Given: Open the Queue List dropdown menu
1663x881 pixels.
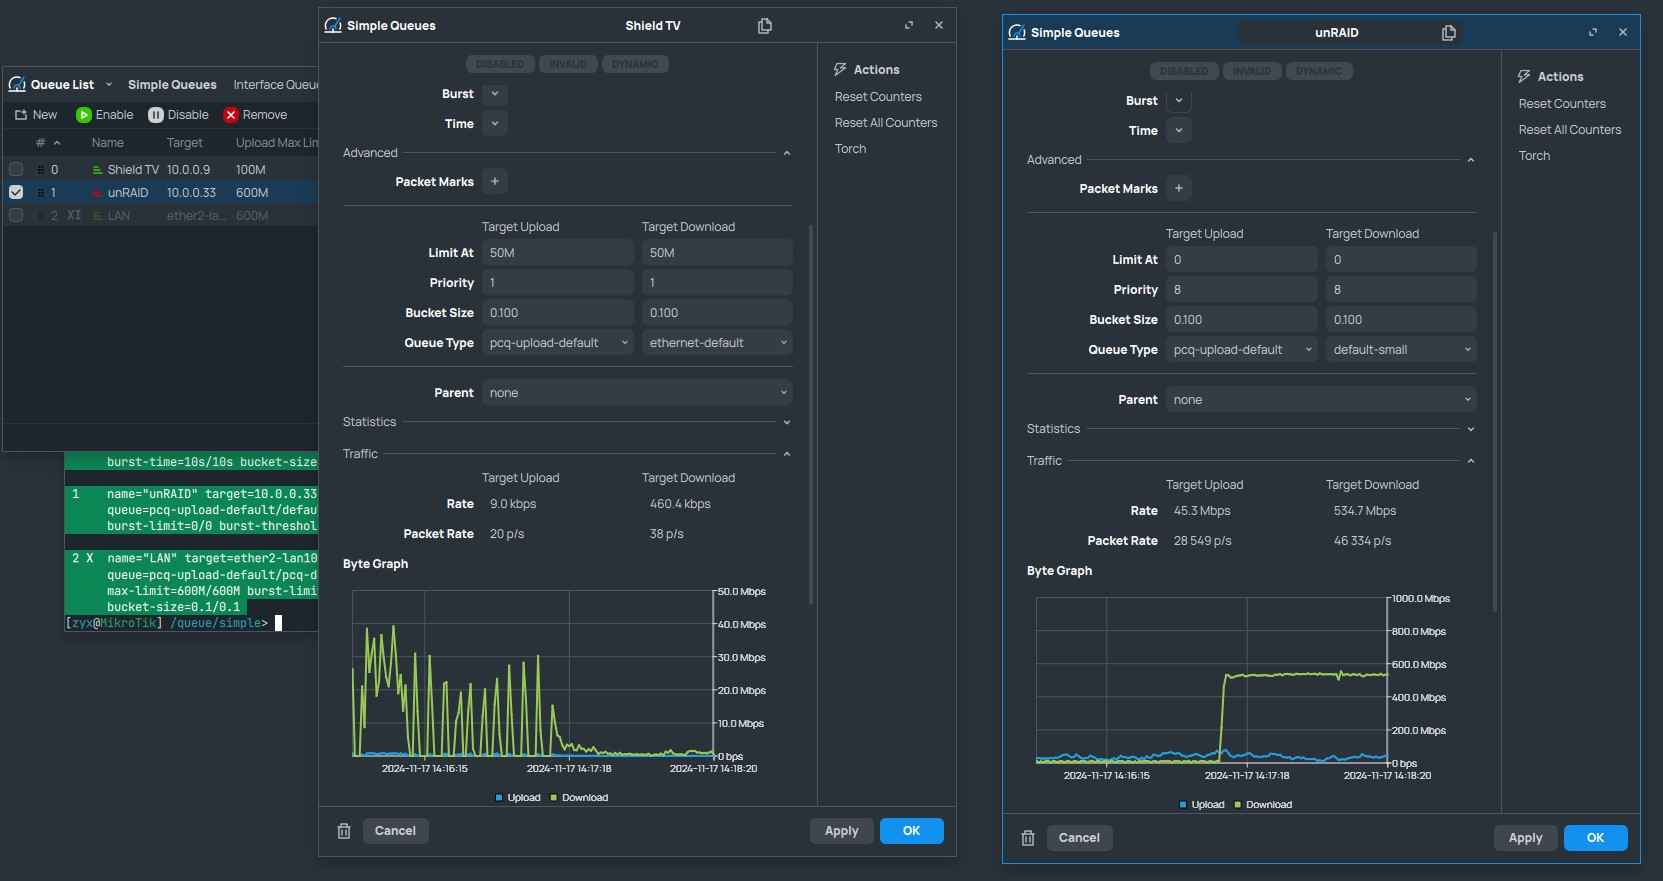Looking at the screenshot, I should click(109, 85).
